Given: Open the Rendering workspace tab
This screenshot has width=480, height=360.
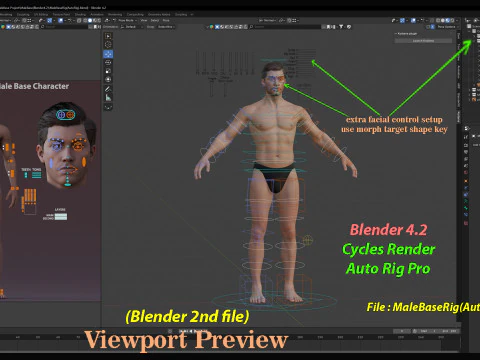Looking at the screenshot, I should tap(115, 14).
